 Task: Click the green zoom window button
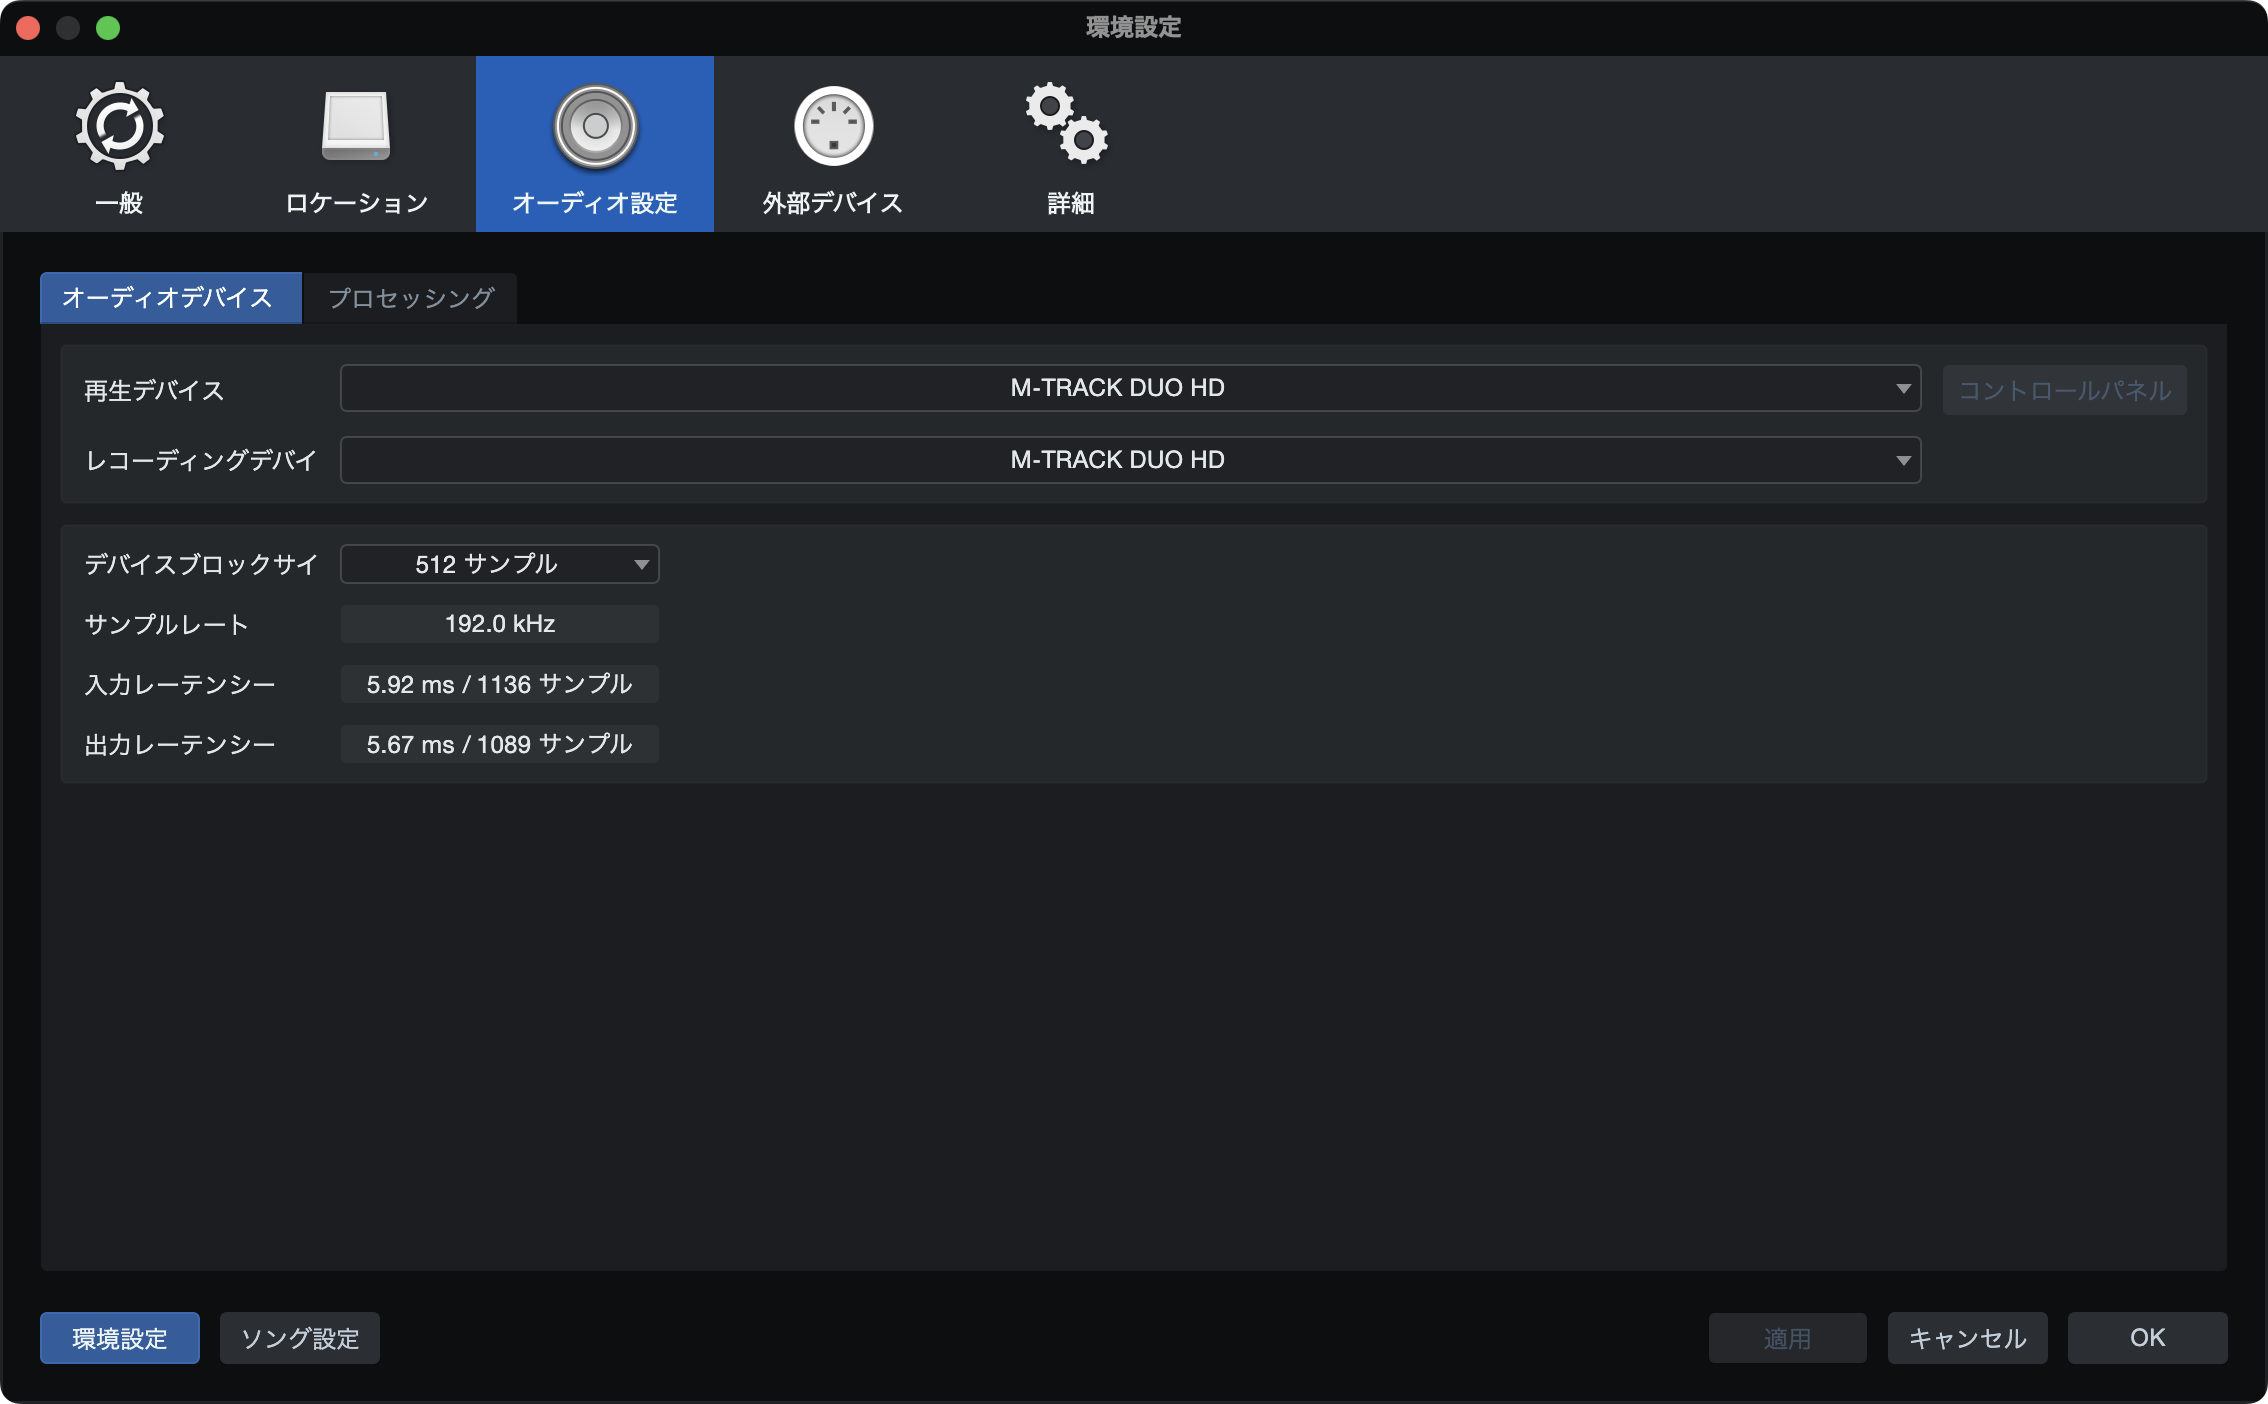(x=108, y=28)
